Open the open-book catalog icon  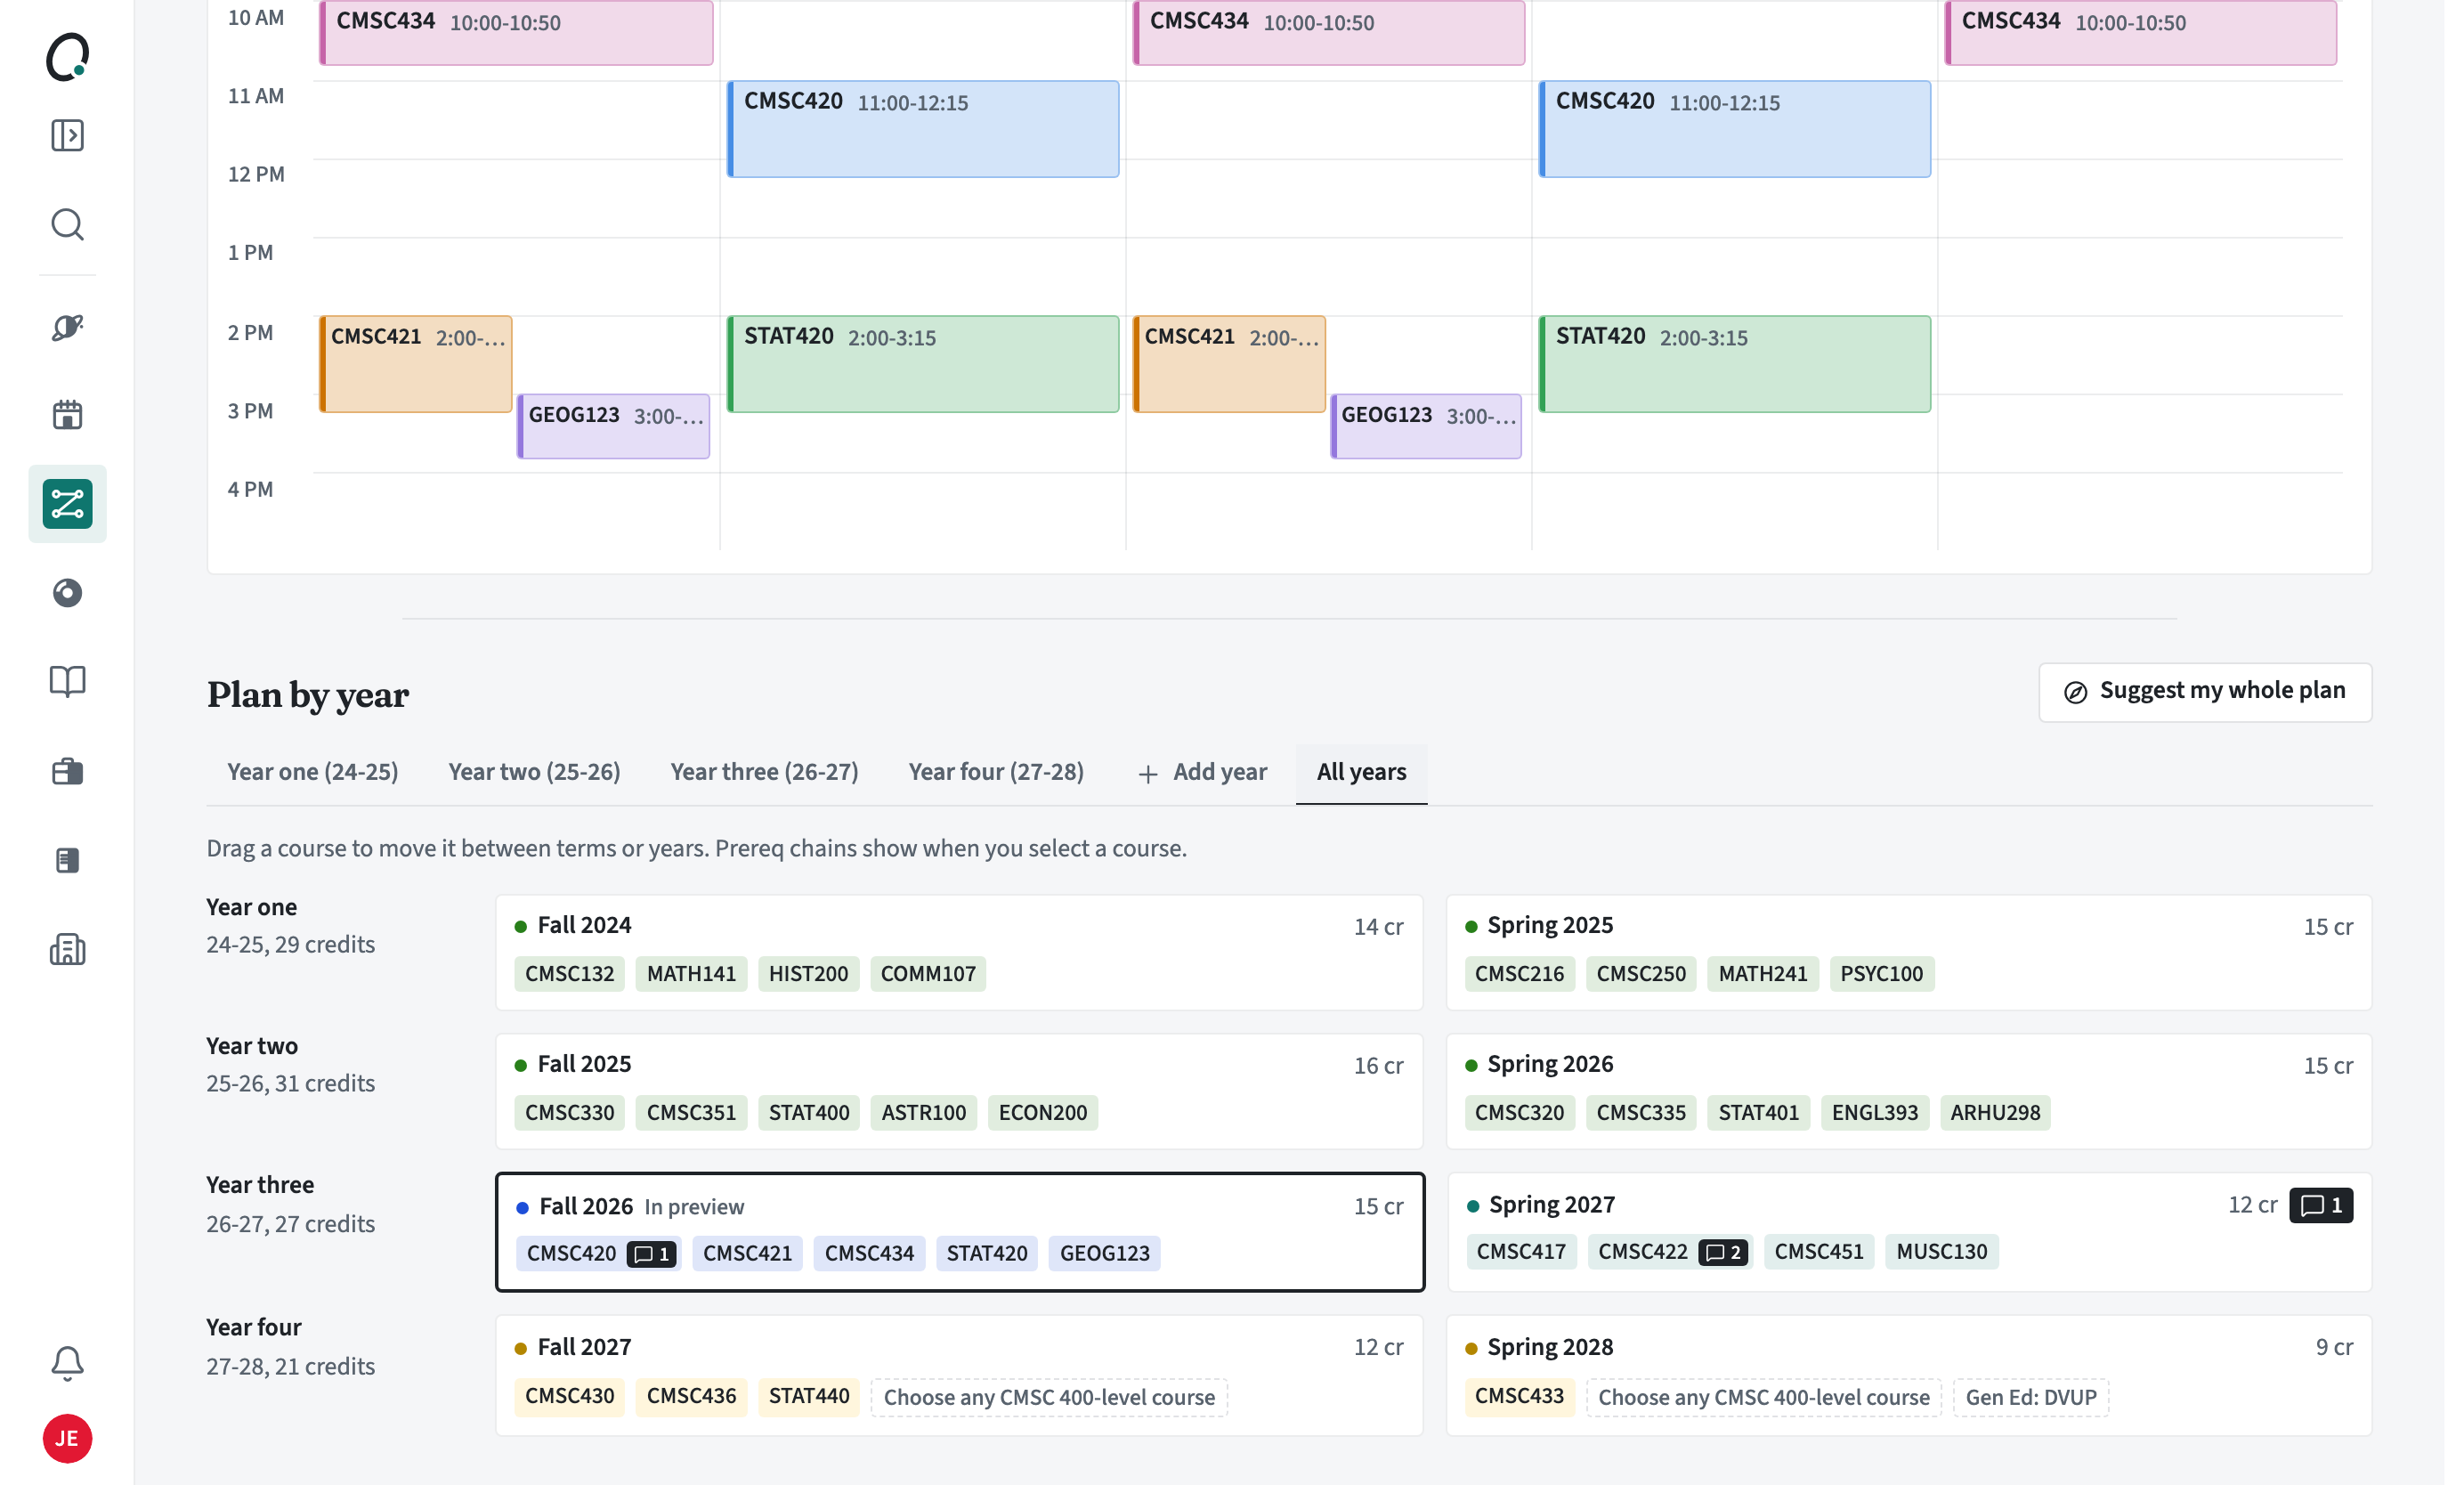[x=67, y=682]
